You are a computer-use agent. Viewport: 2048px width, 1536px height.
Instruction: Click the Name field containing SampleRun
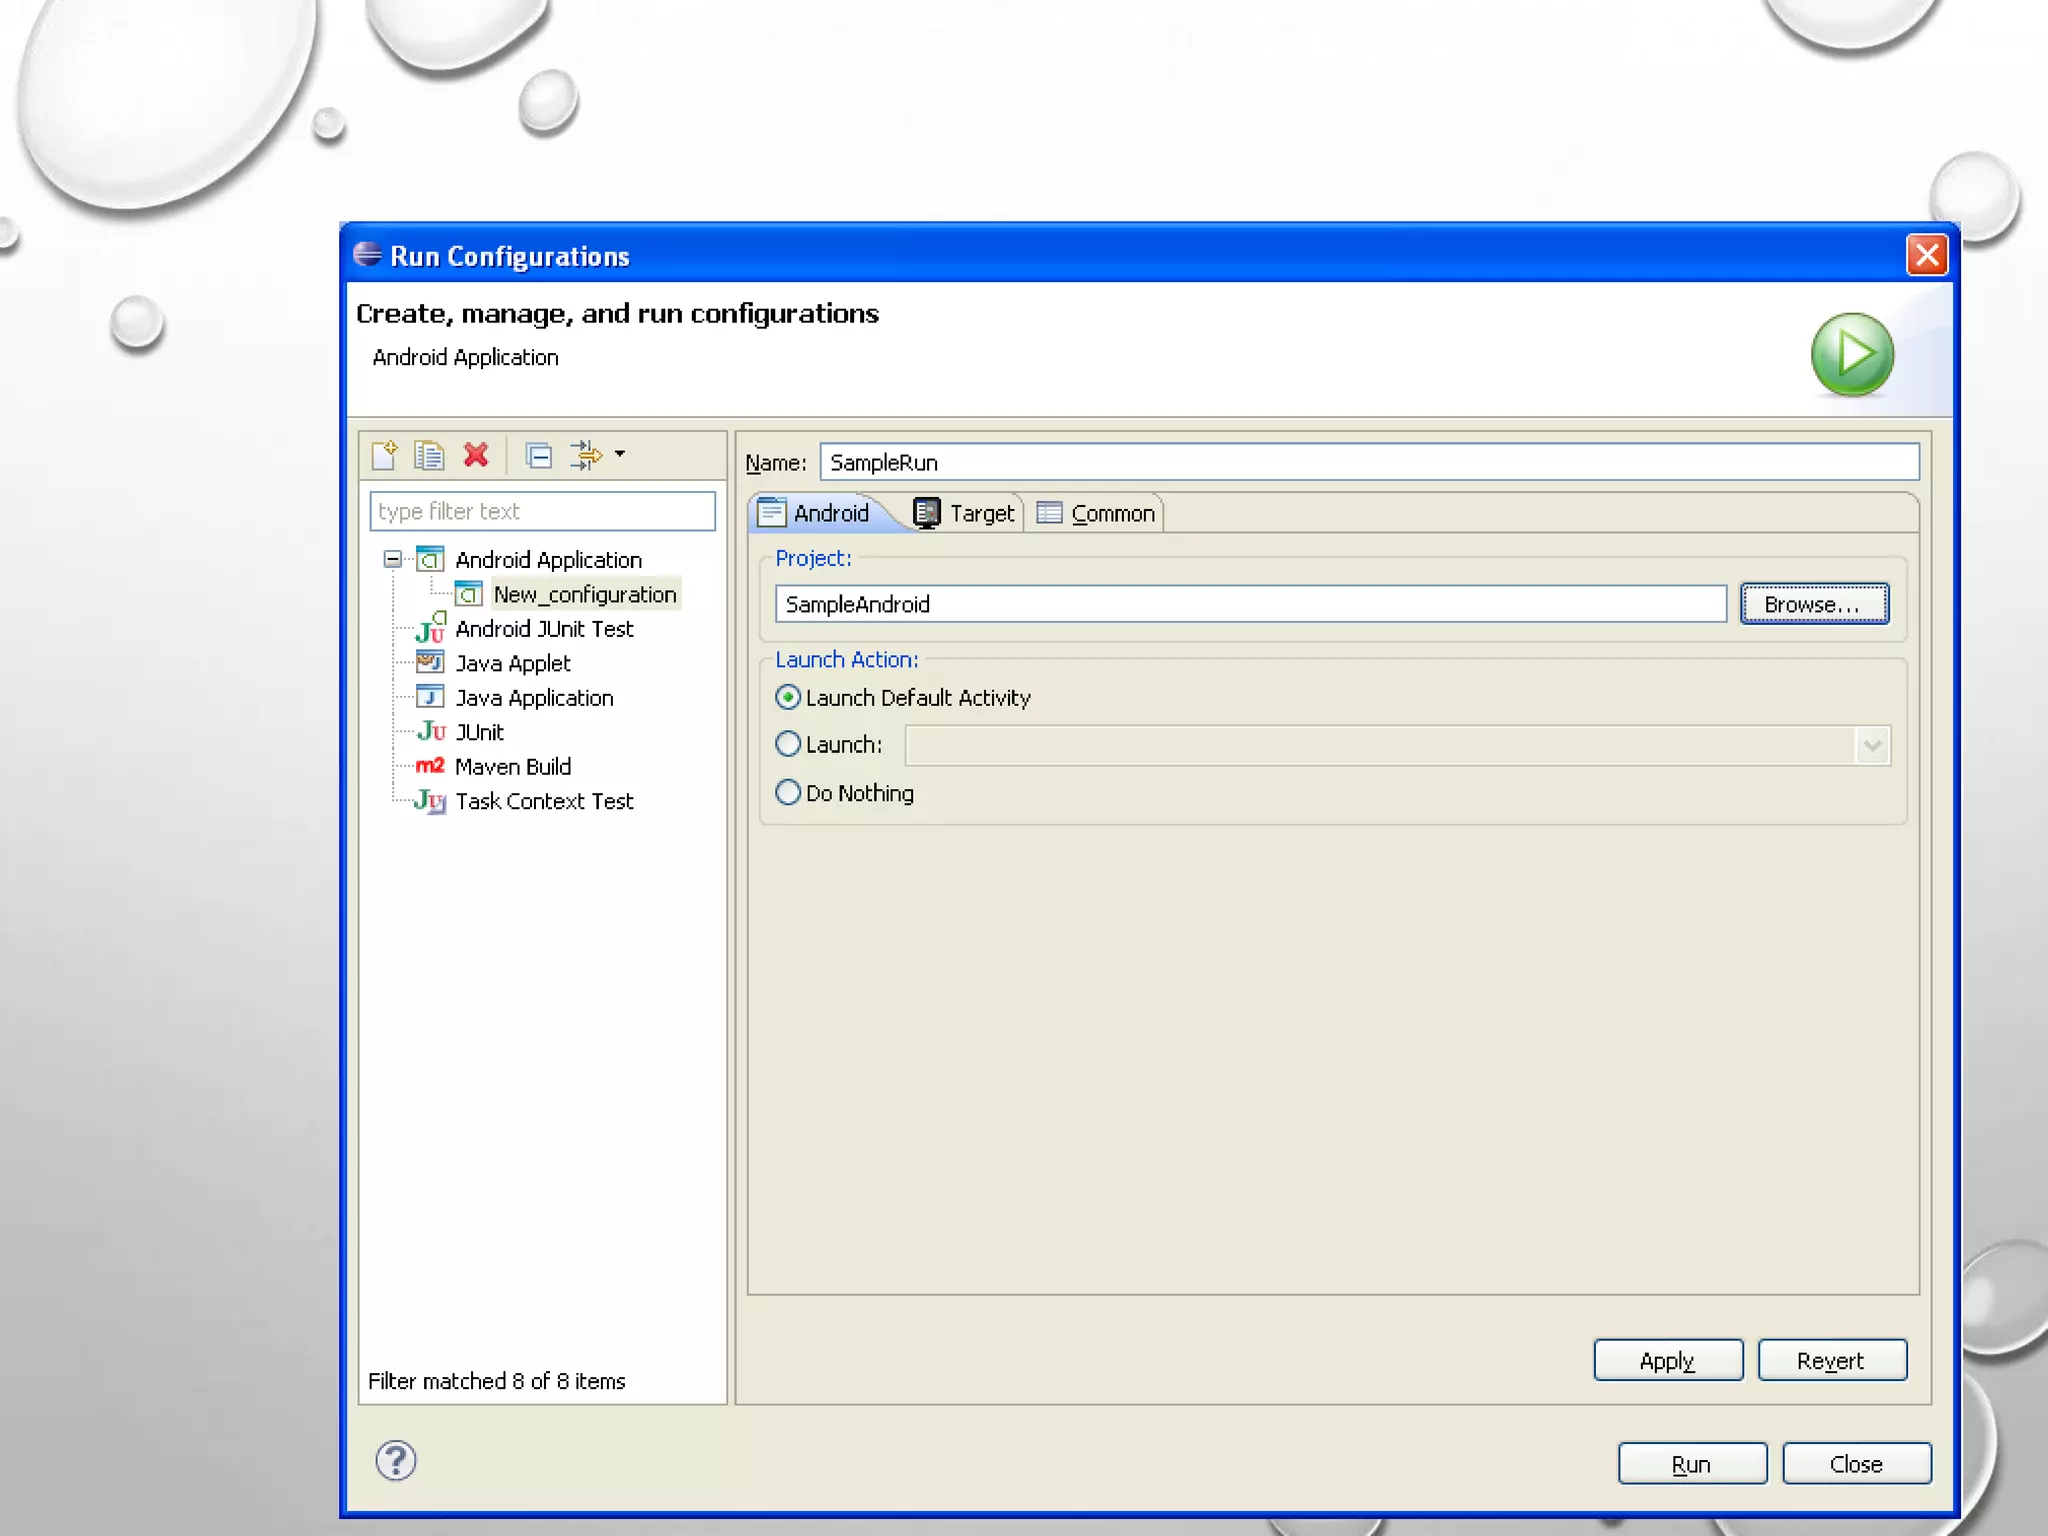click(x=1370, y=462)
